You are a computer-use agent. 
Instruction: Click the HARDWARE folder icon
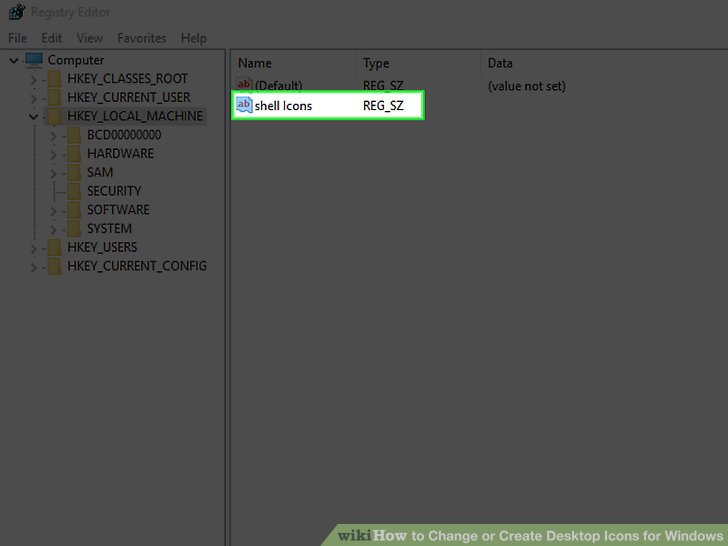click(x=74, y=154)
